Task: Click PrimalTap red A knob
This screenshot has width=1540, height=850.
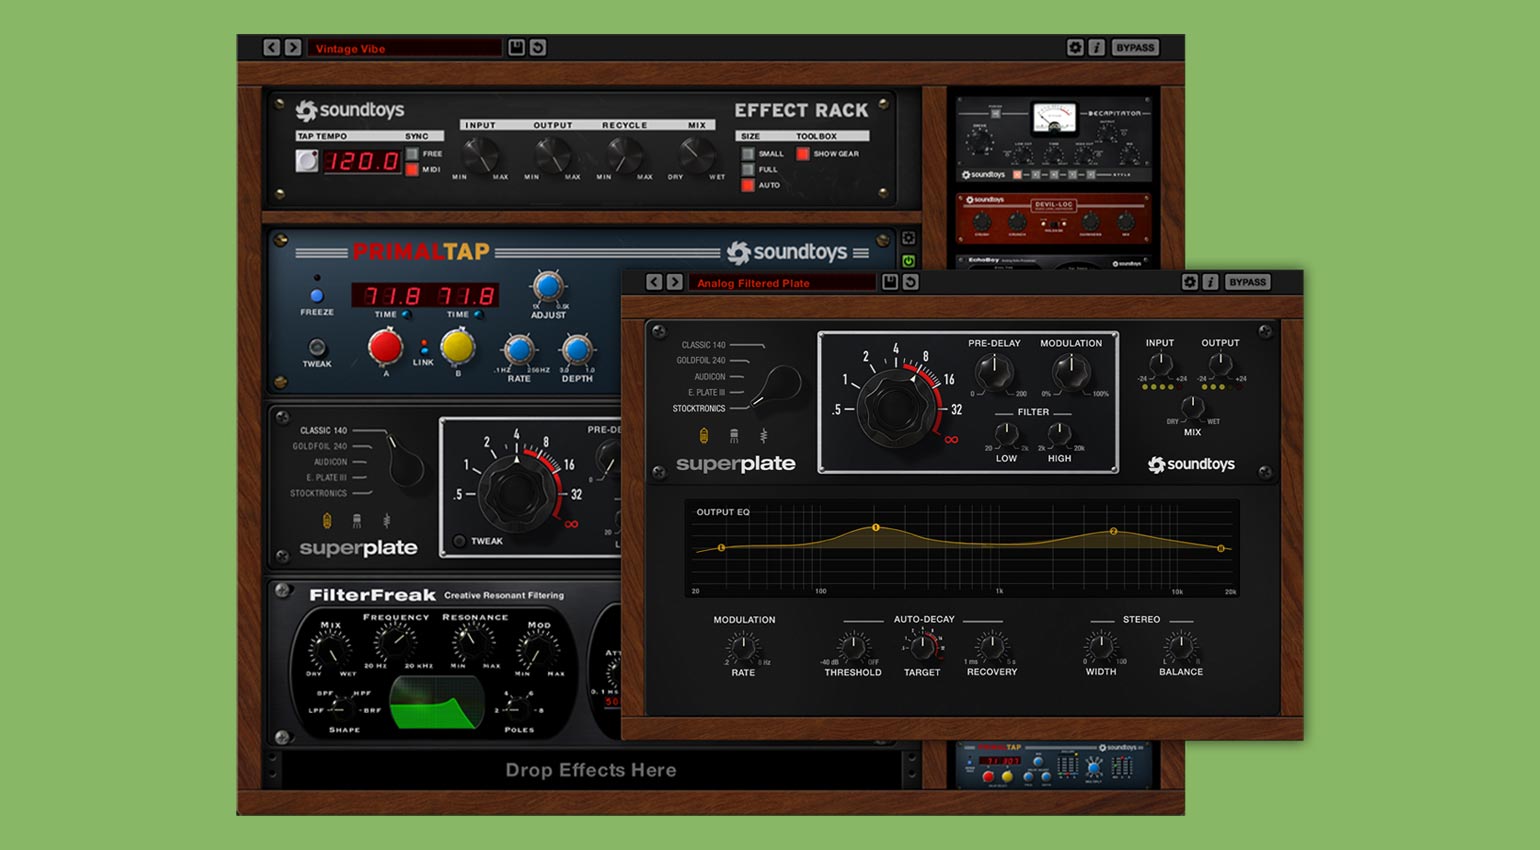Action: coord(385,347)
